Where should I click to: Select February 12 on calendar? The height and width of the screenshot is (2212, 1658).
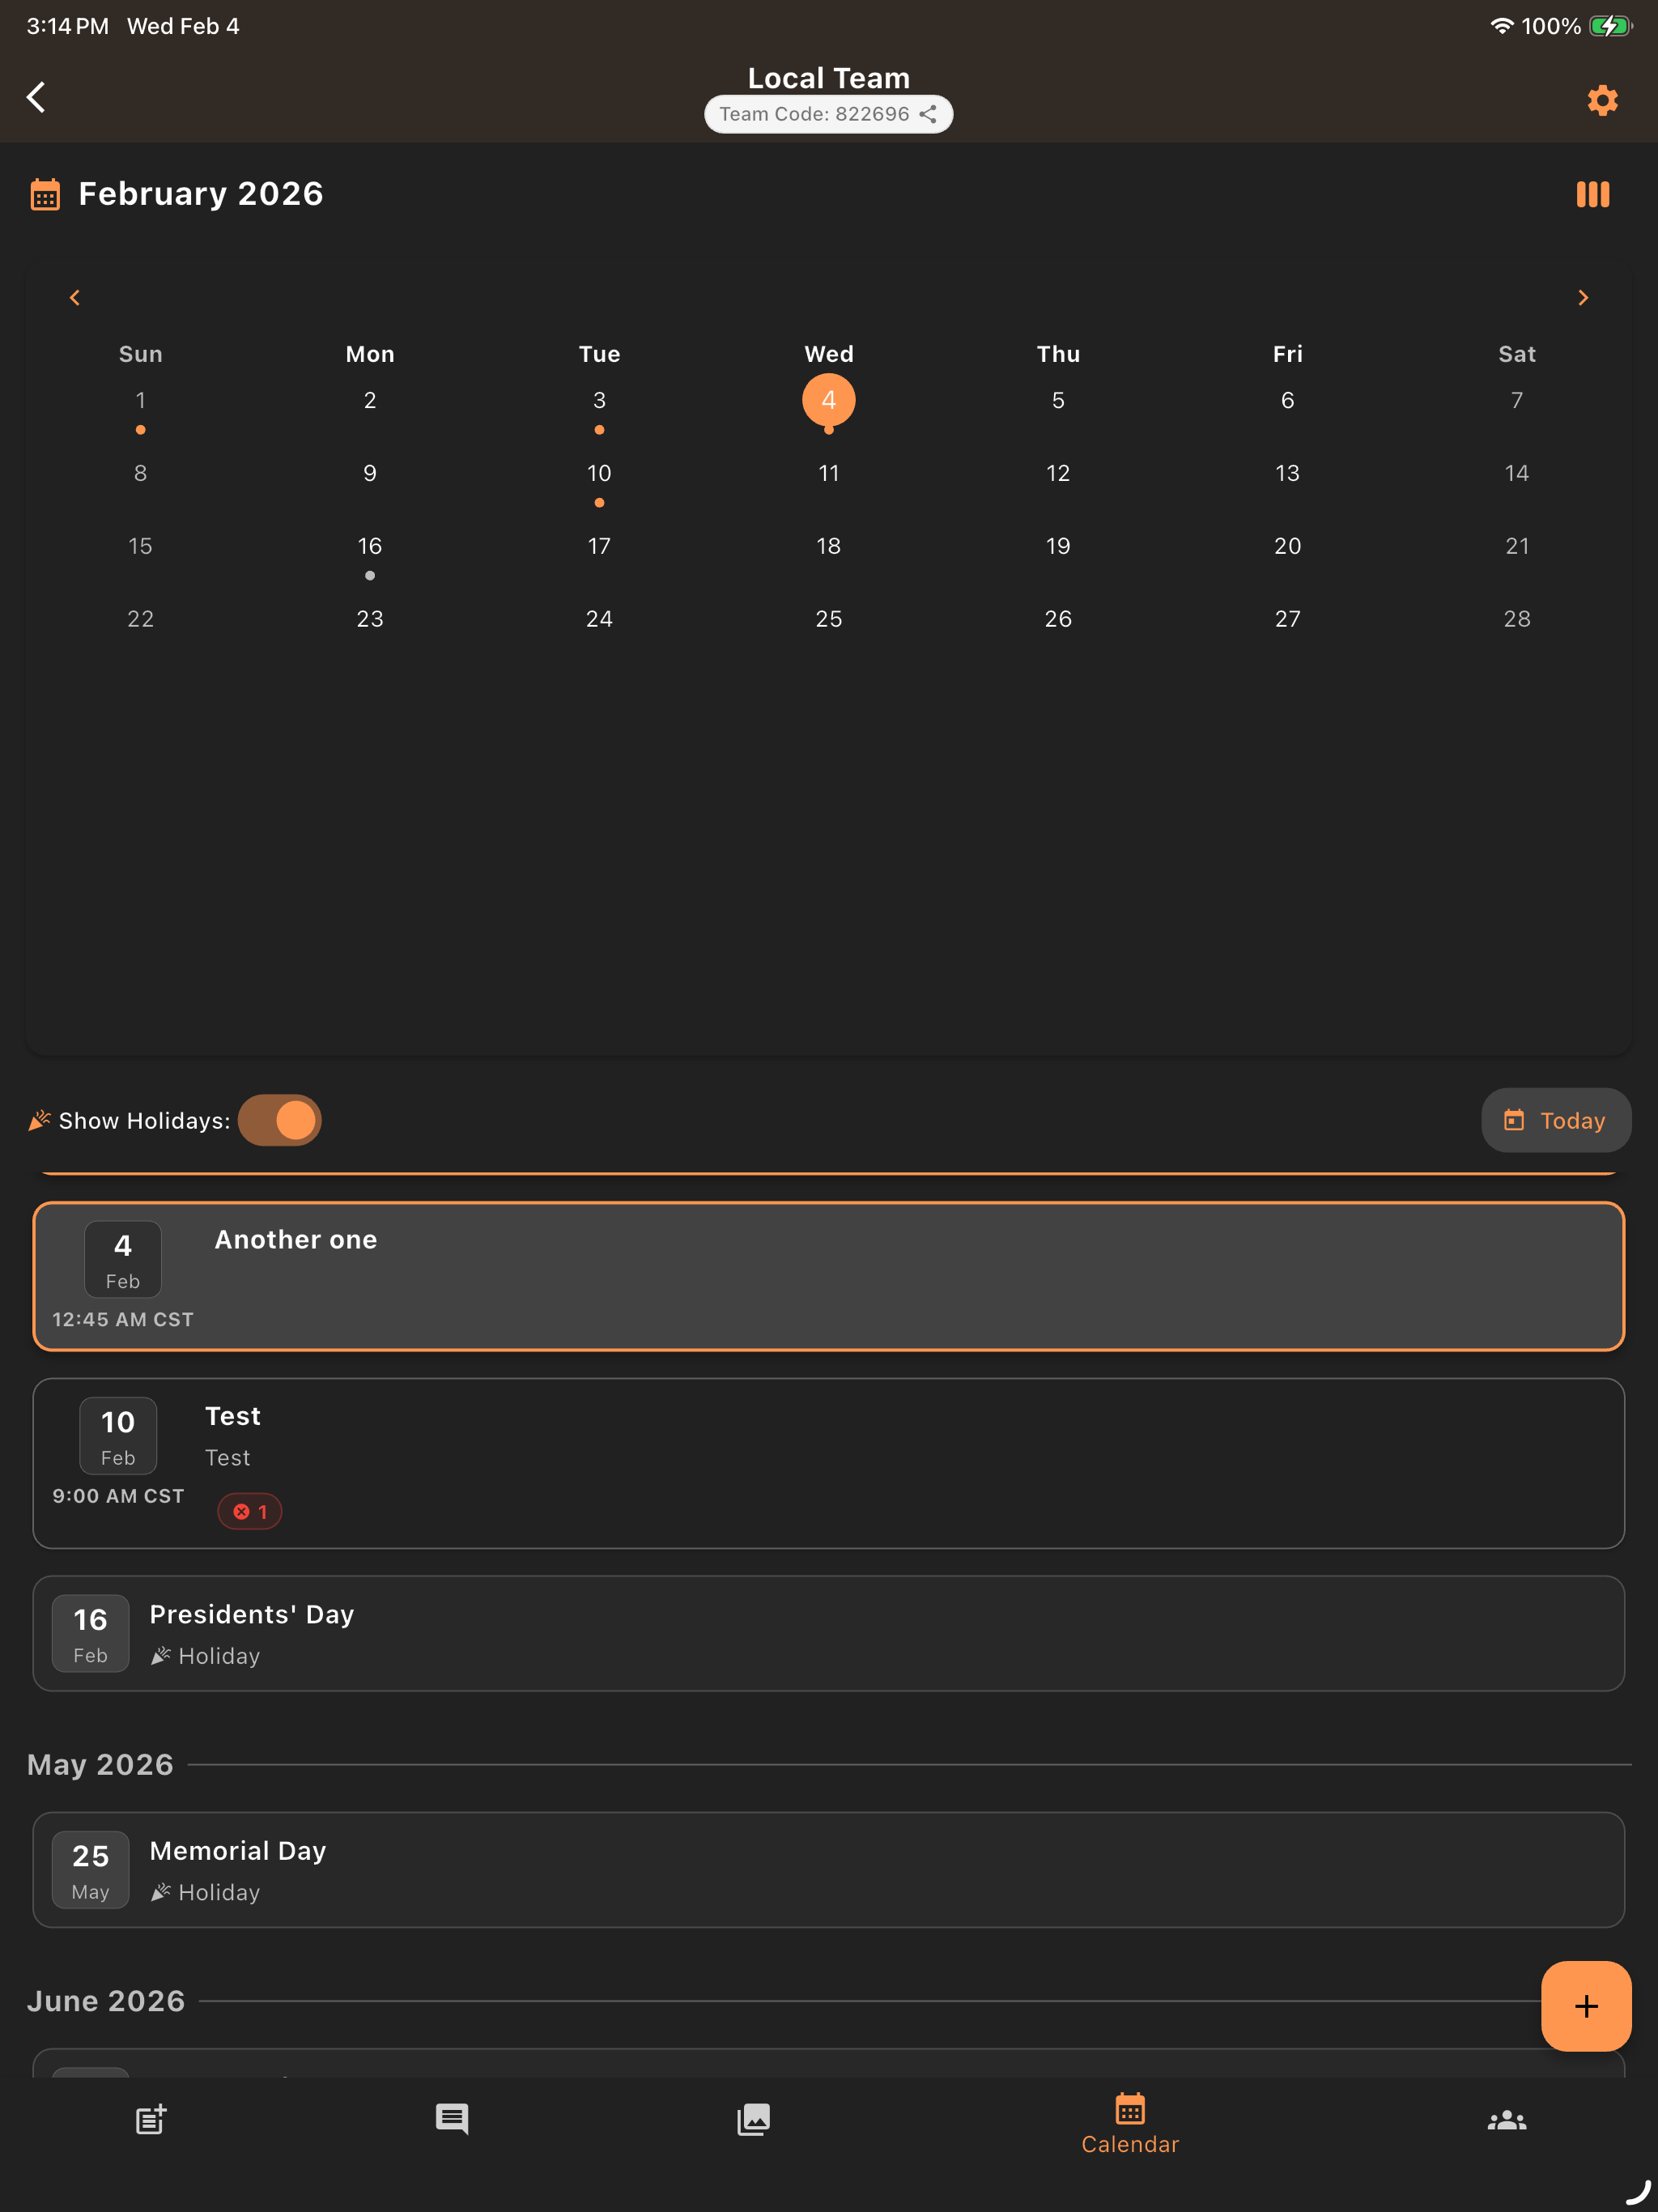click(1058, 473)
